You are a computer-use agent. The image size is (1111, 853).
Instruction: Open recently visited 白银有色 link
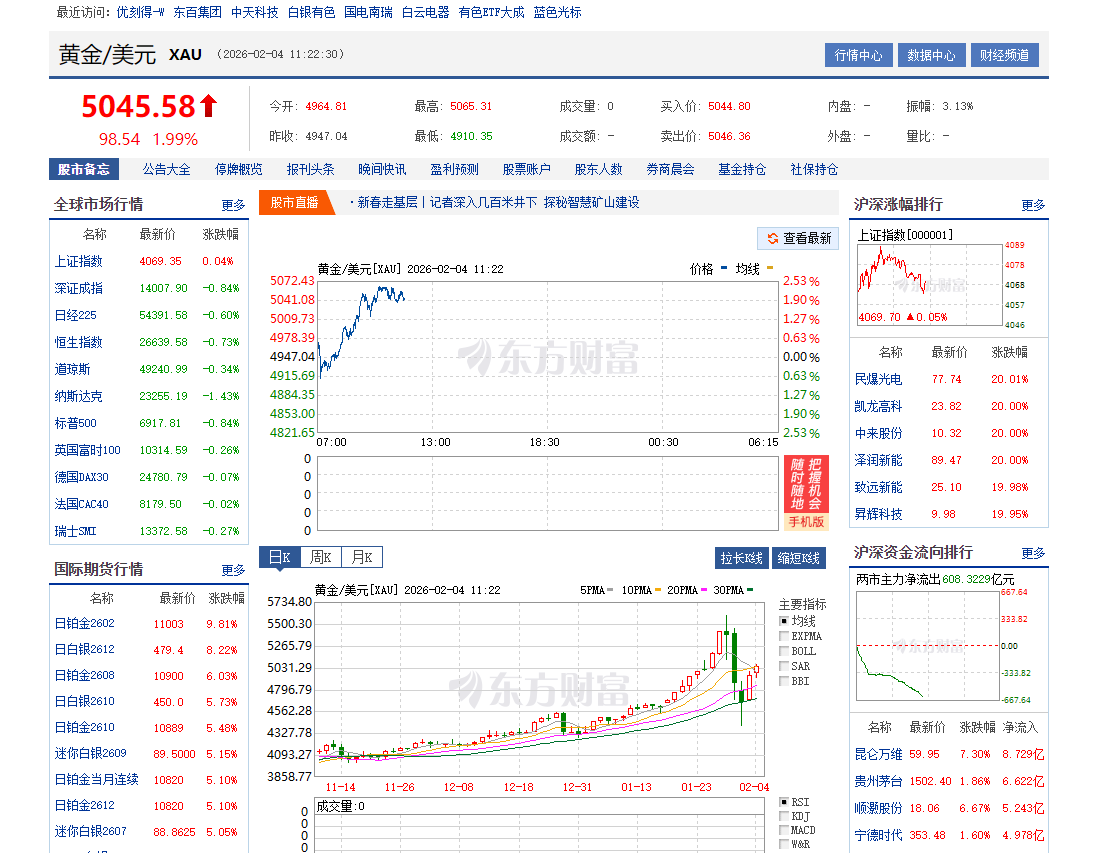(x=311, y=12)
